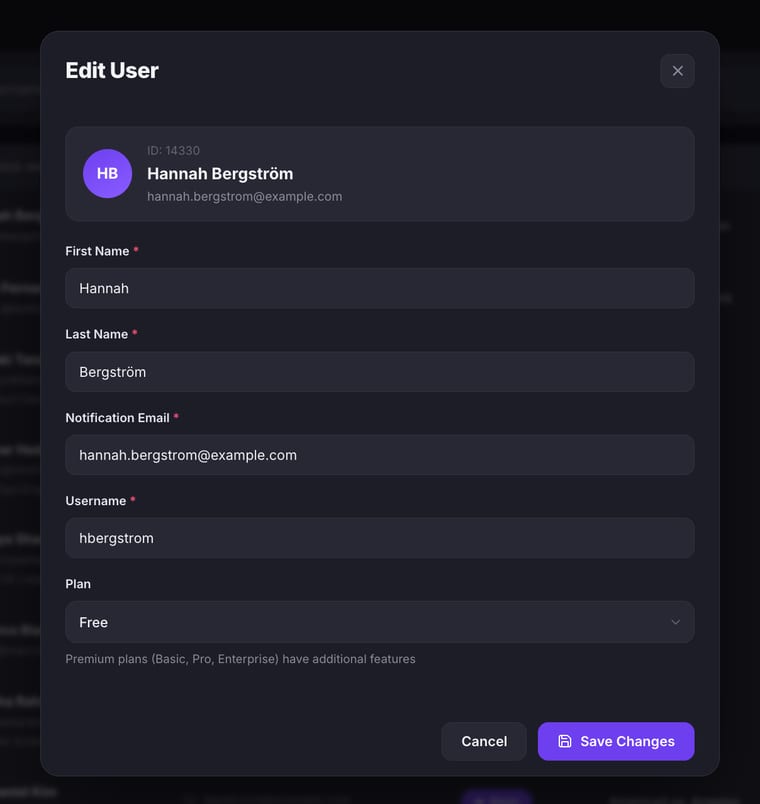Click the Edit User dialog title

(x=112, y=70)
